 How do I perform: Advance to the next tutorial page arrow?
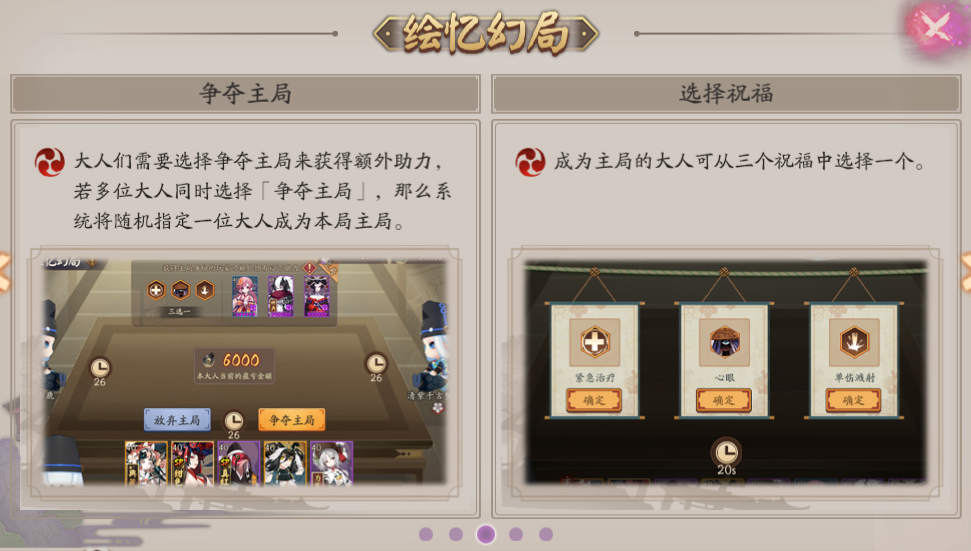click(965, 271)
